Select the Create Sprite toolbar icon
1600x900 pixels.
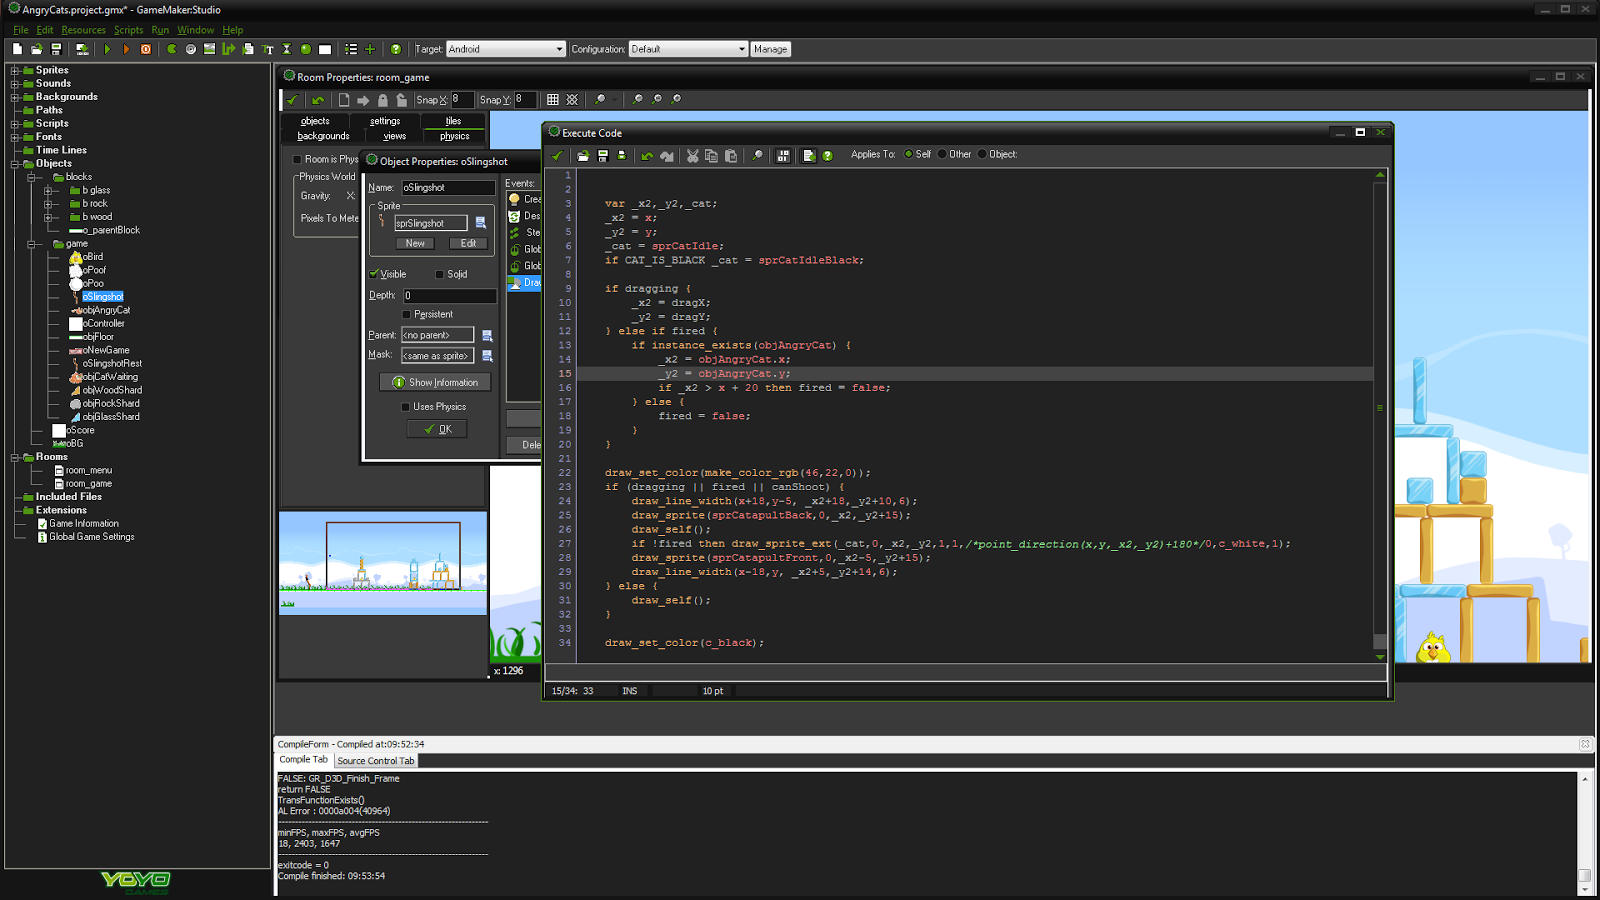click(171, 48)
